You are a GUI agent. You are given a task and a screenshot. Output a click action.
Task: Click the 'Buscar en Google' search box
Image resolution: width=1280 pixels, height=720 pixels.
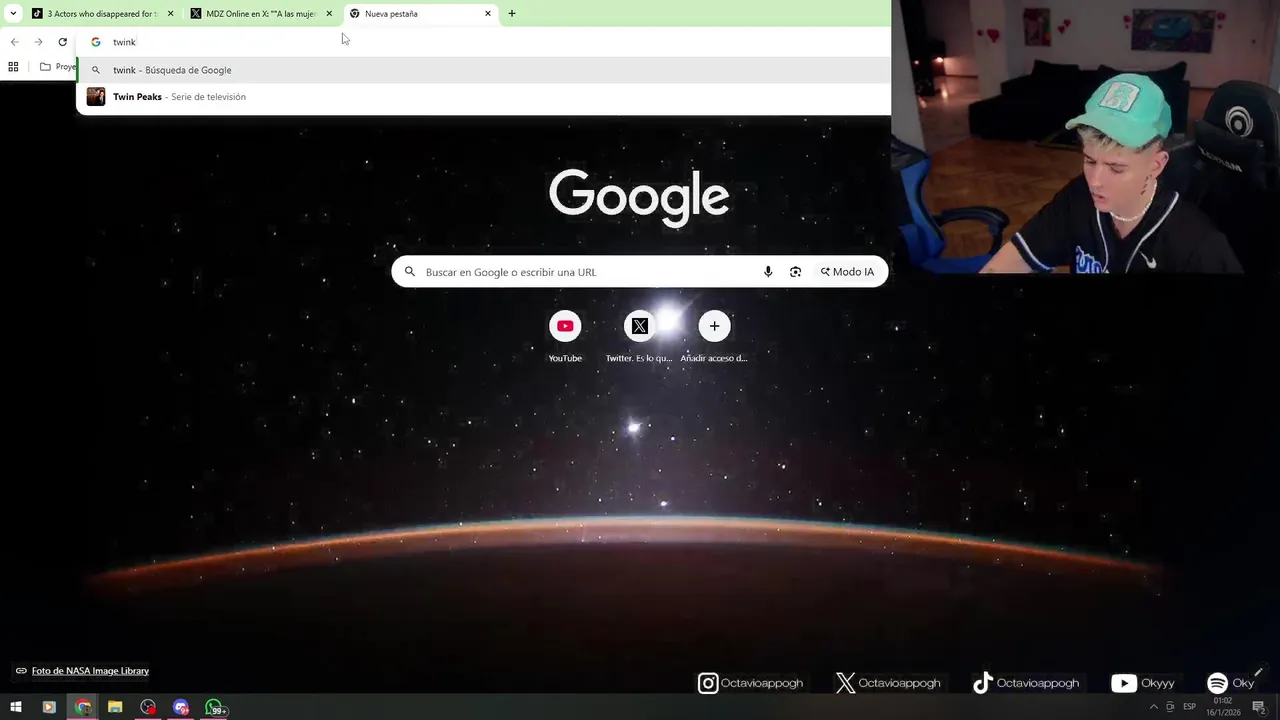click(639, 272)
